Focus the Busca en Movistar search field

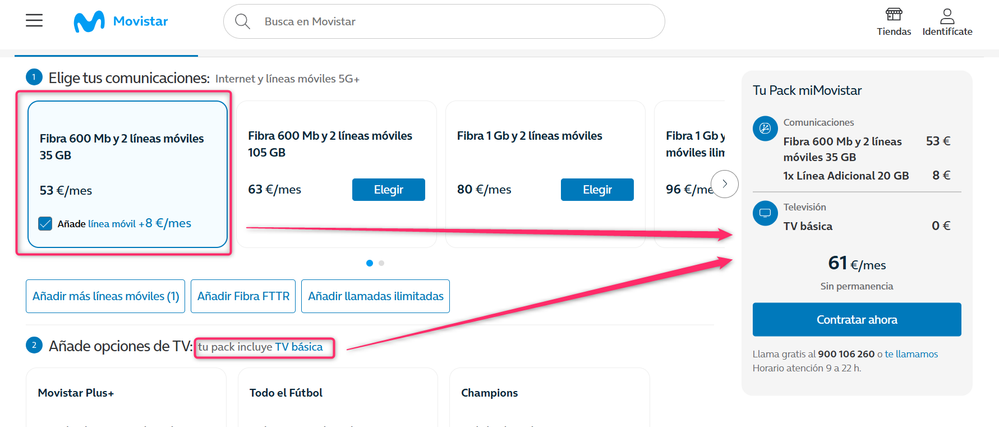(x=450, y=21)
